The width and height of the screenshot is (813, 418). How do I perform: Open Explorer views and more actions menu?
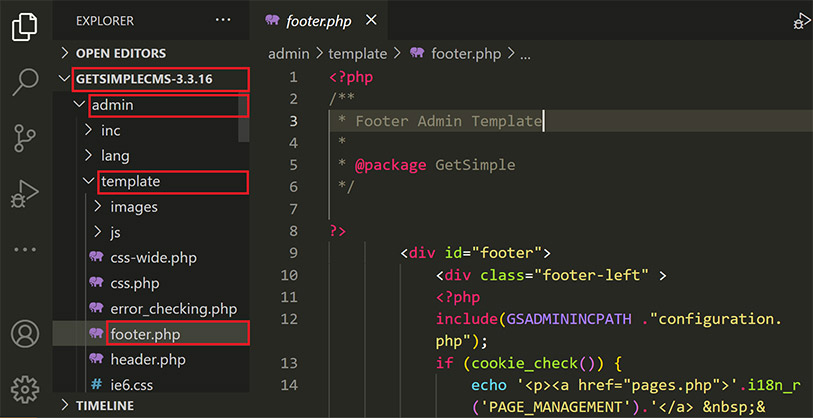pyautogui.click(x=223, y=20)
